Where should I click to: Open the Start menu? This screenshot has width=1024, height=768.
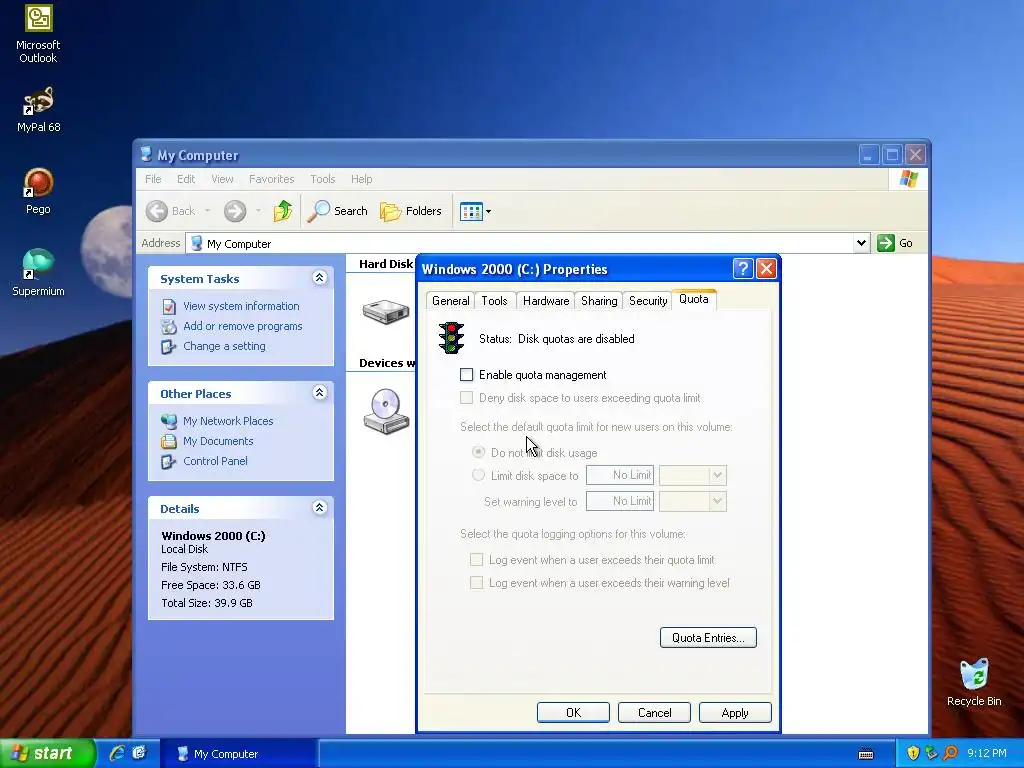46,753
